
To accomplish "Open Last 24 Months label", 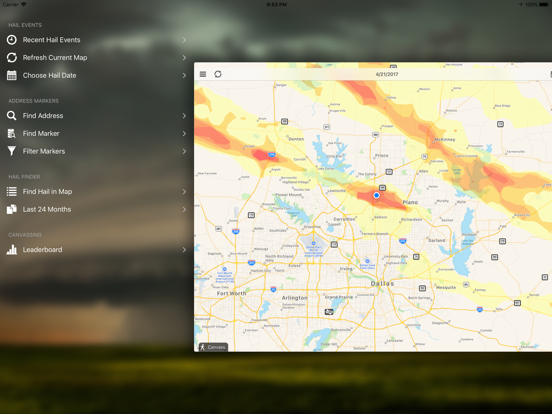I will [47, 209].
